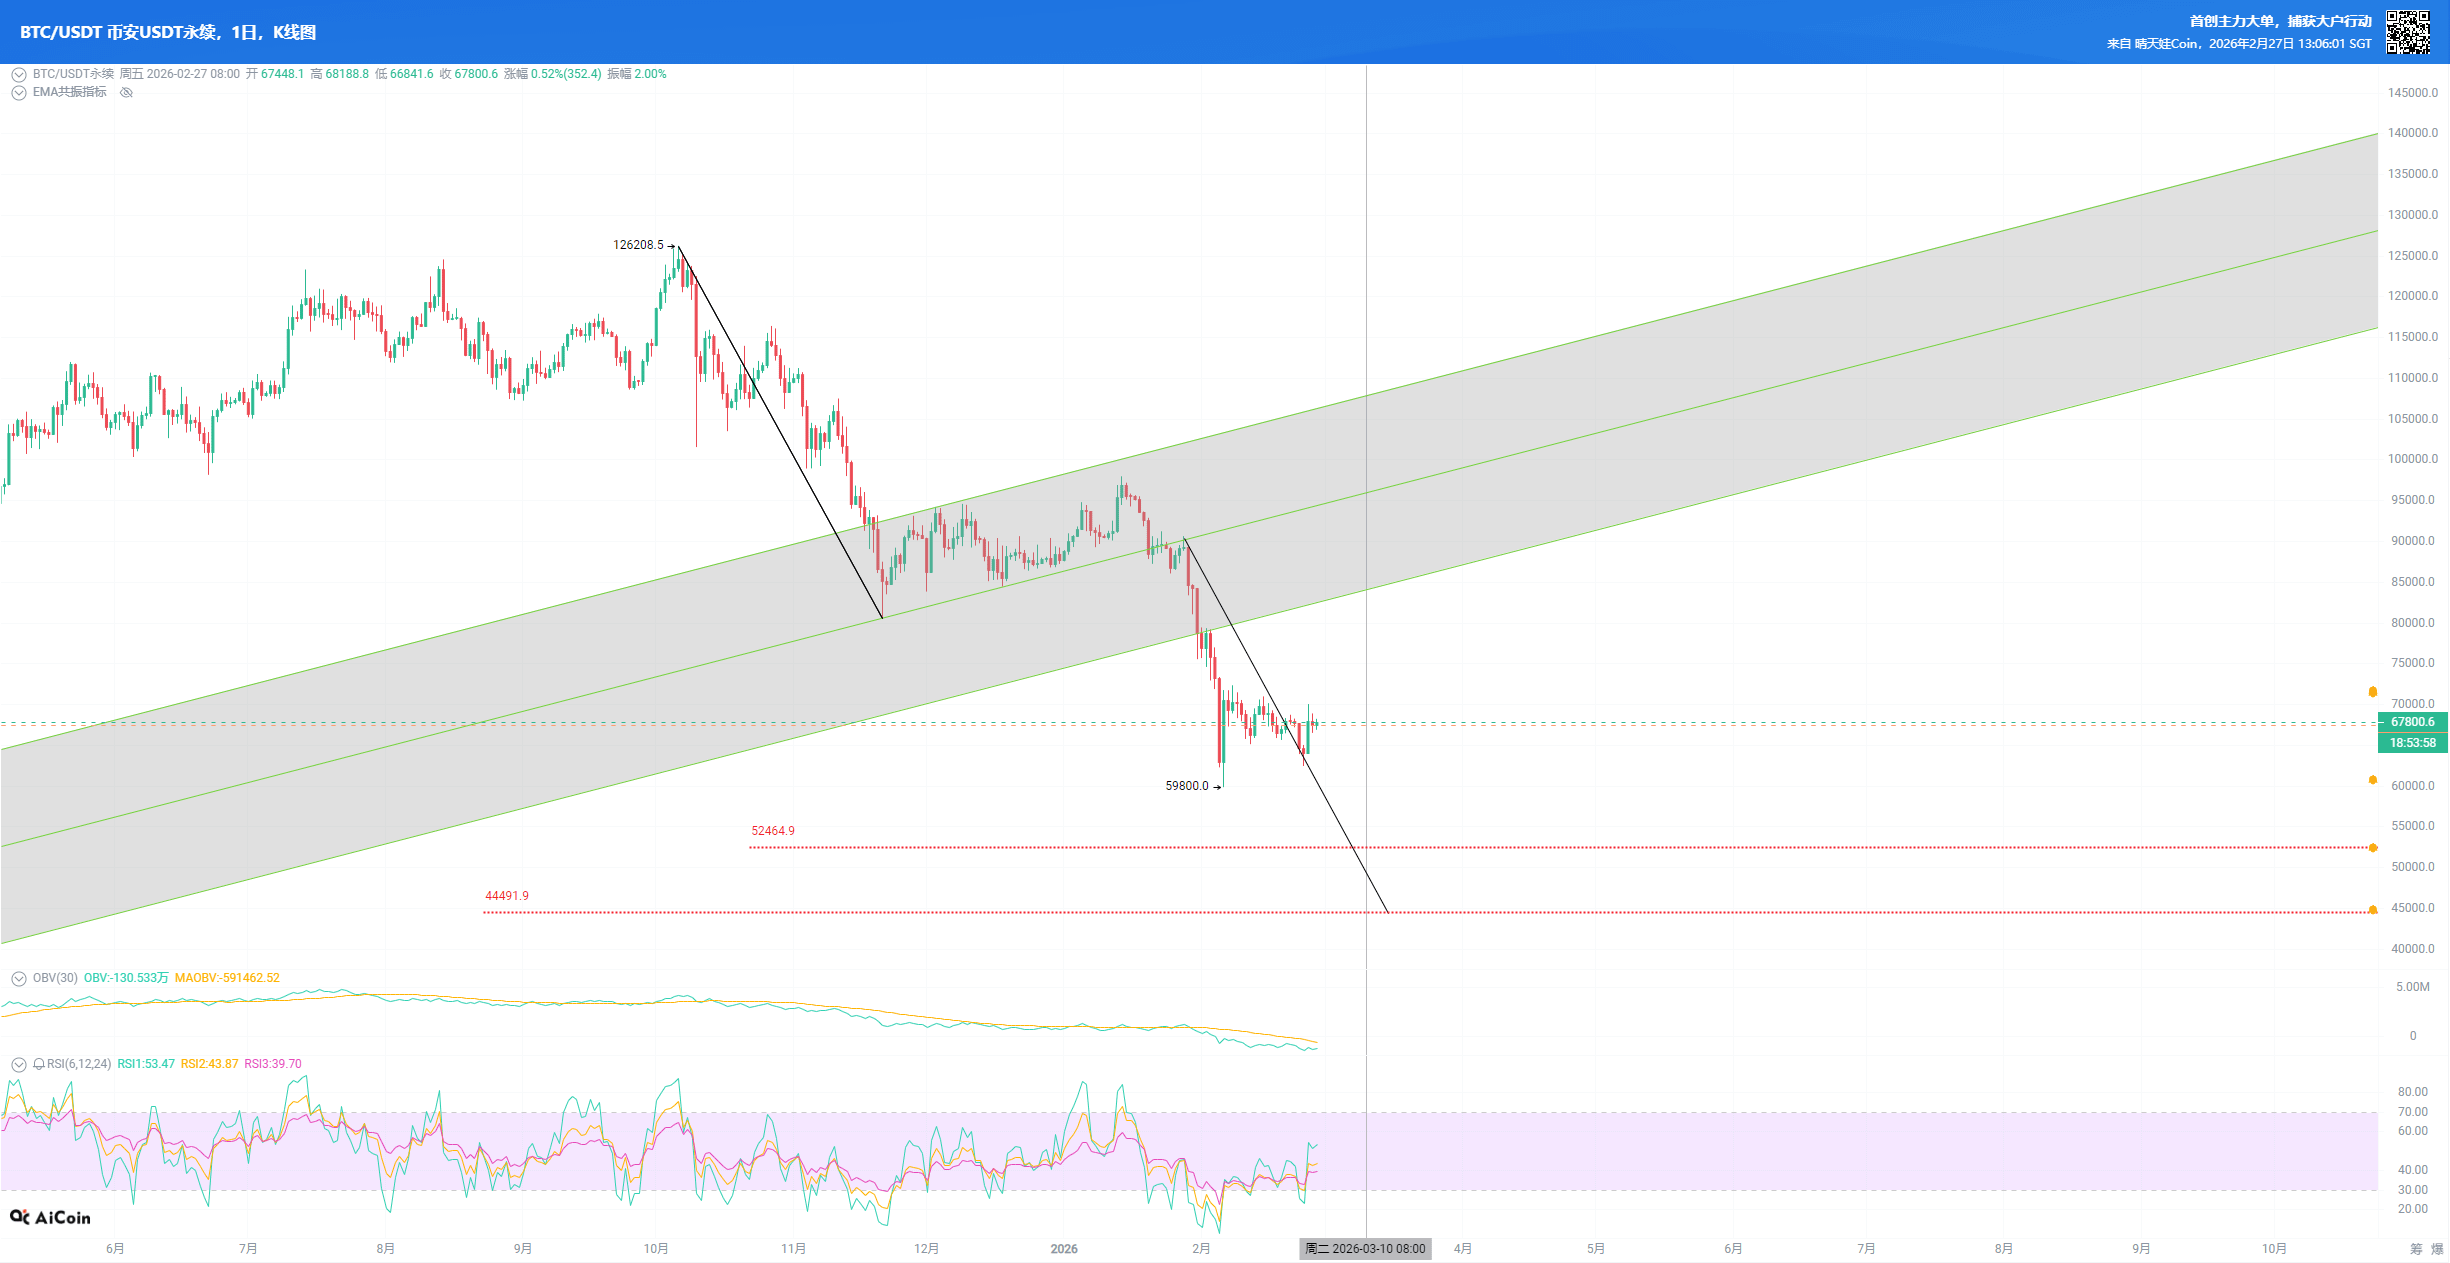
Task: Collapse the BTC/USDT永续 main chart legend
Action: [x=19, y=74]
